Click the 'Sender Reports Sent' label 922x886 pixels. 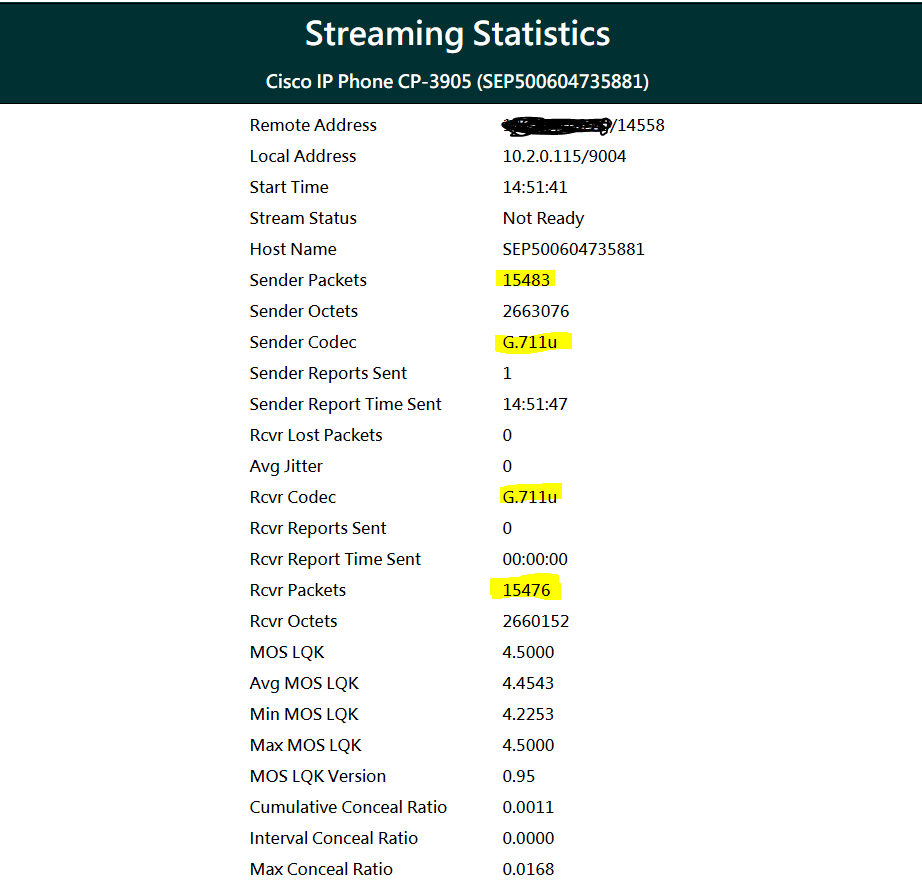click(x=328, y=373)
